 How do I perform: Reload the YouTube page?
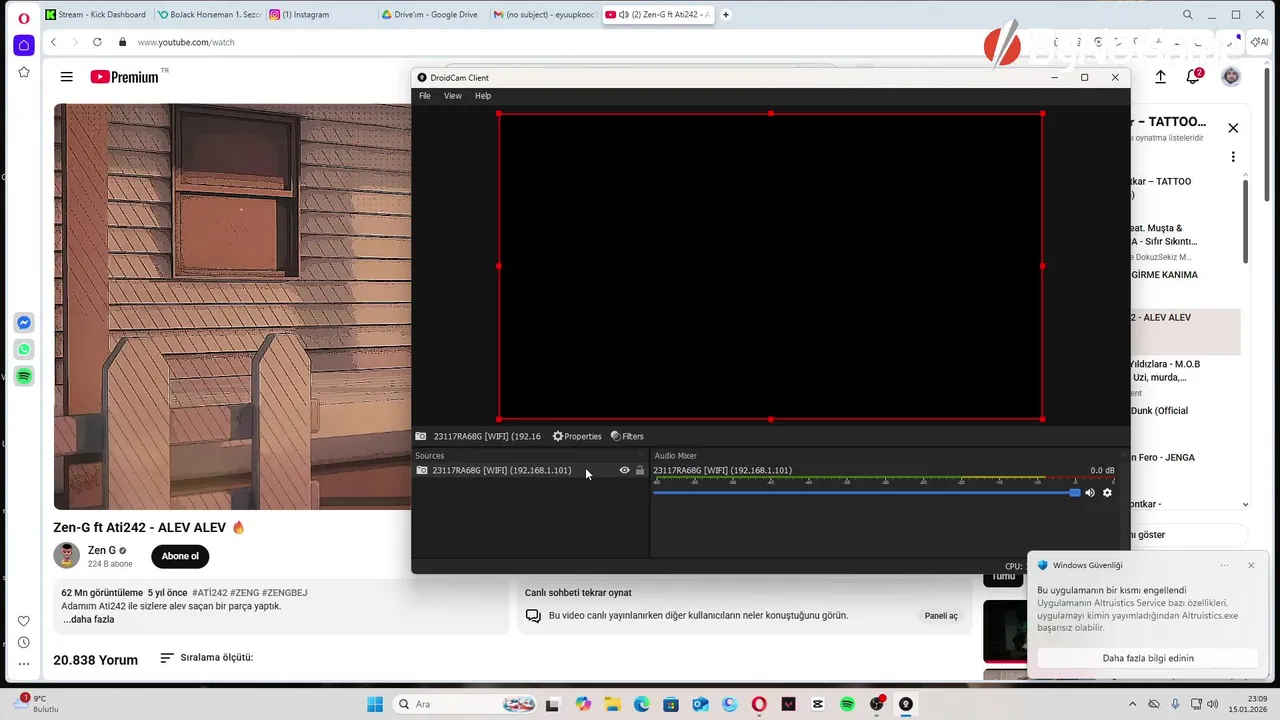point(97,42)
